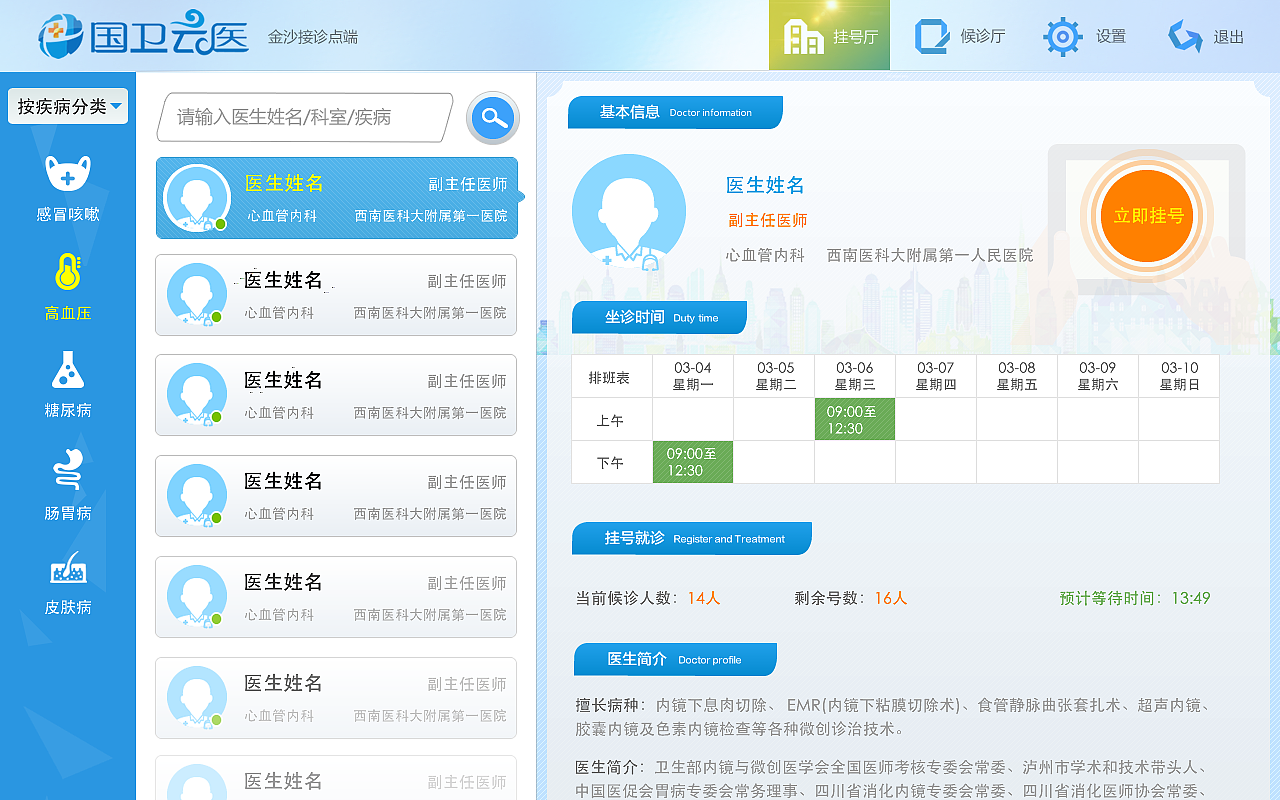Click the fifth doctor's avatar
Screen dimensions: 1280x800
[196, 596]
